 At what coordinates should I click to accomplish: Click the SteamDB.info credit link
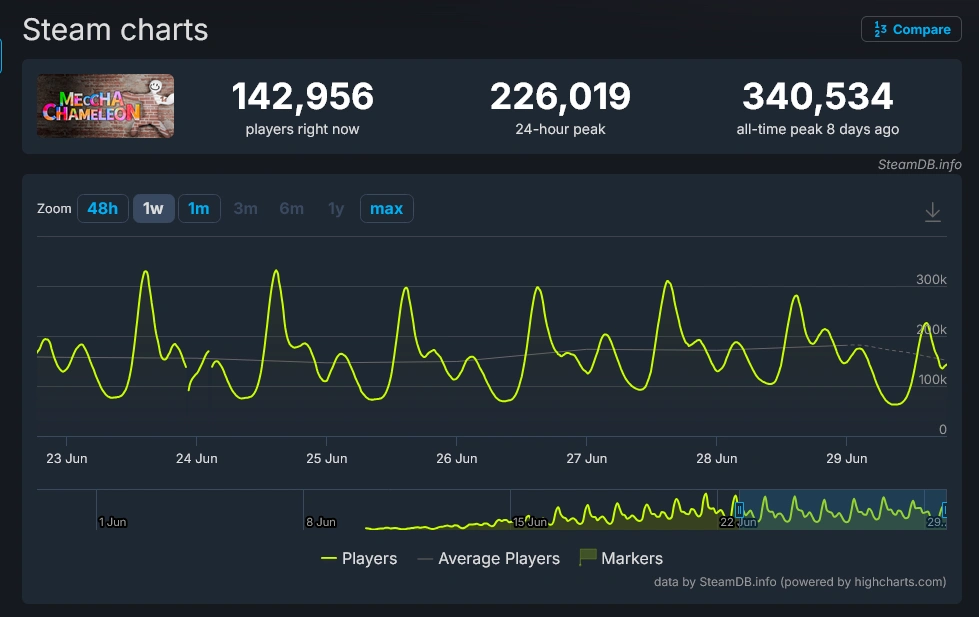(919, 164)
